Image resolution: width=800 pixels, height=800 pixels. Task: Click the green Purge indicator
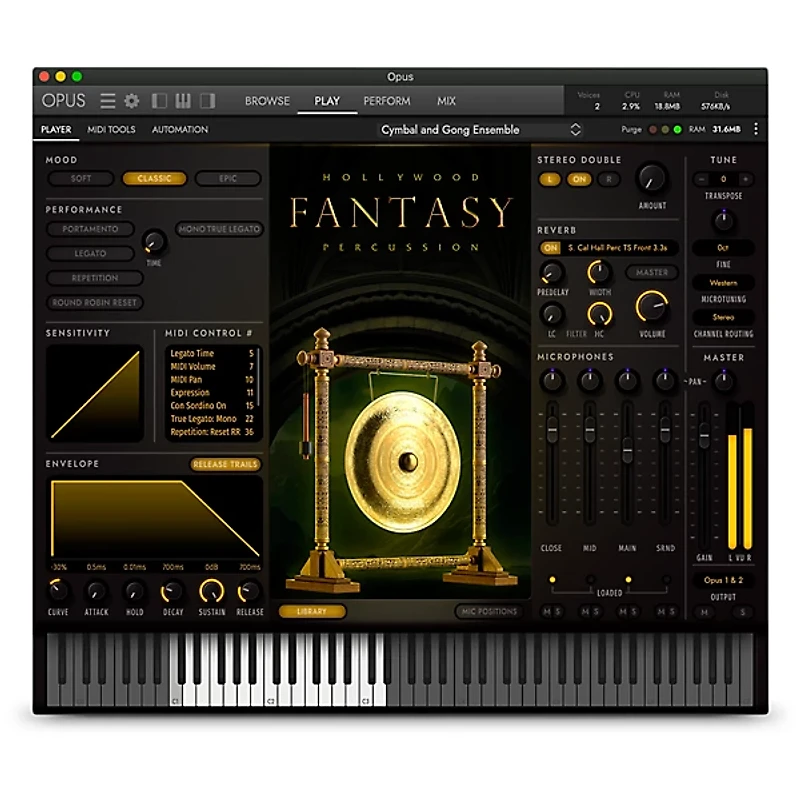coord(677,130)
